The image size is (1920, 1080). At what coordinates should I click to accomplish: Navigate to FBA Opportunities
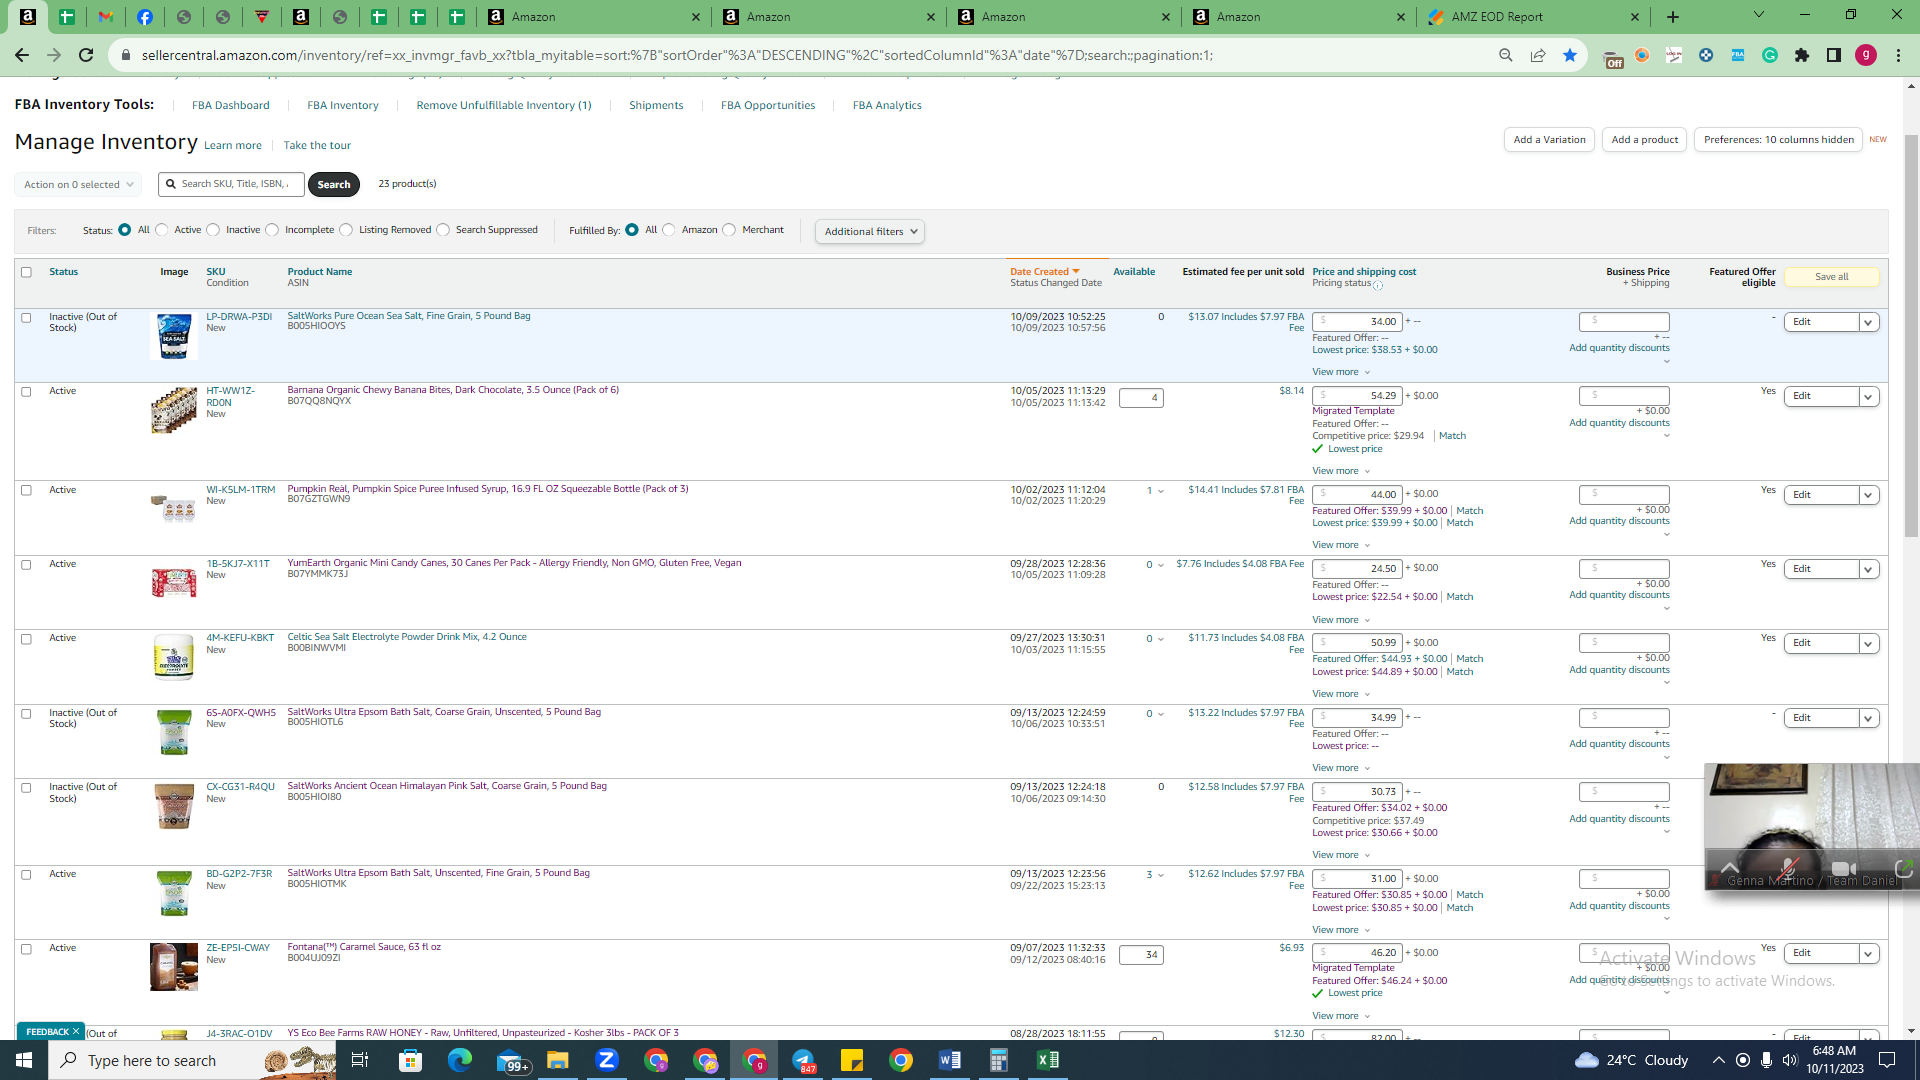coord(768,106)
